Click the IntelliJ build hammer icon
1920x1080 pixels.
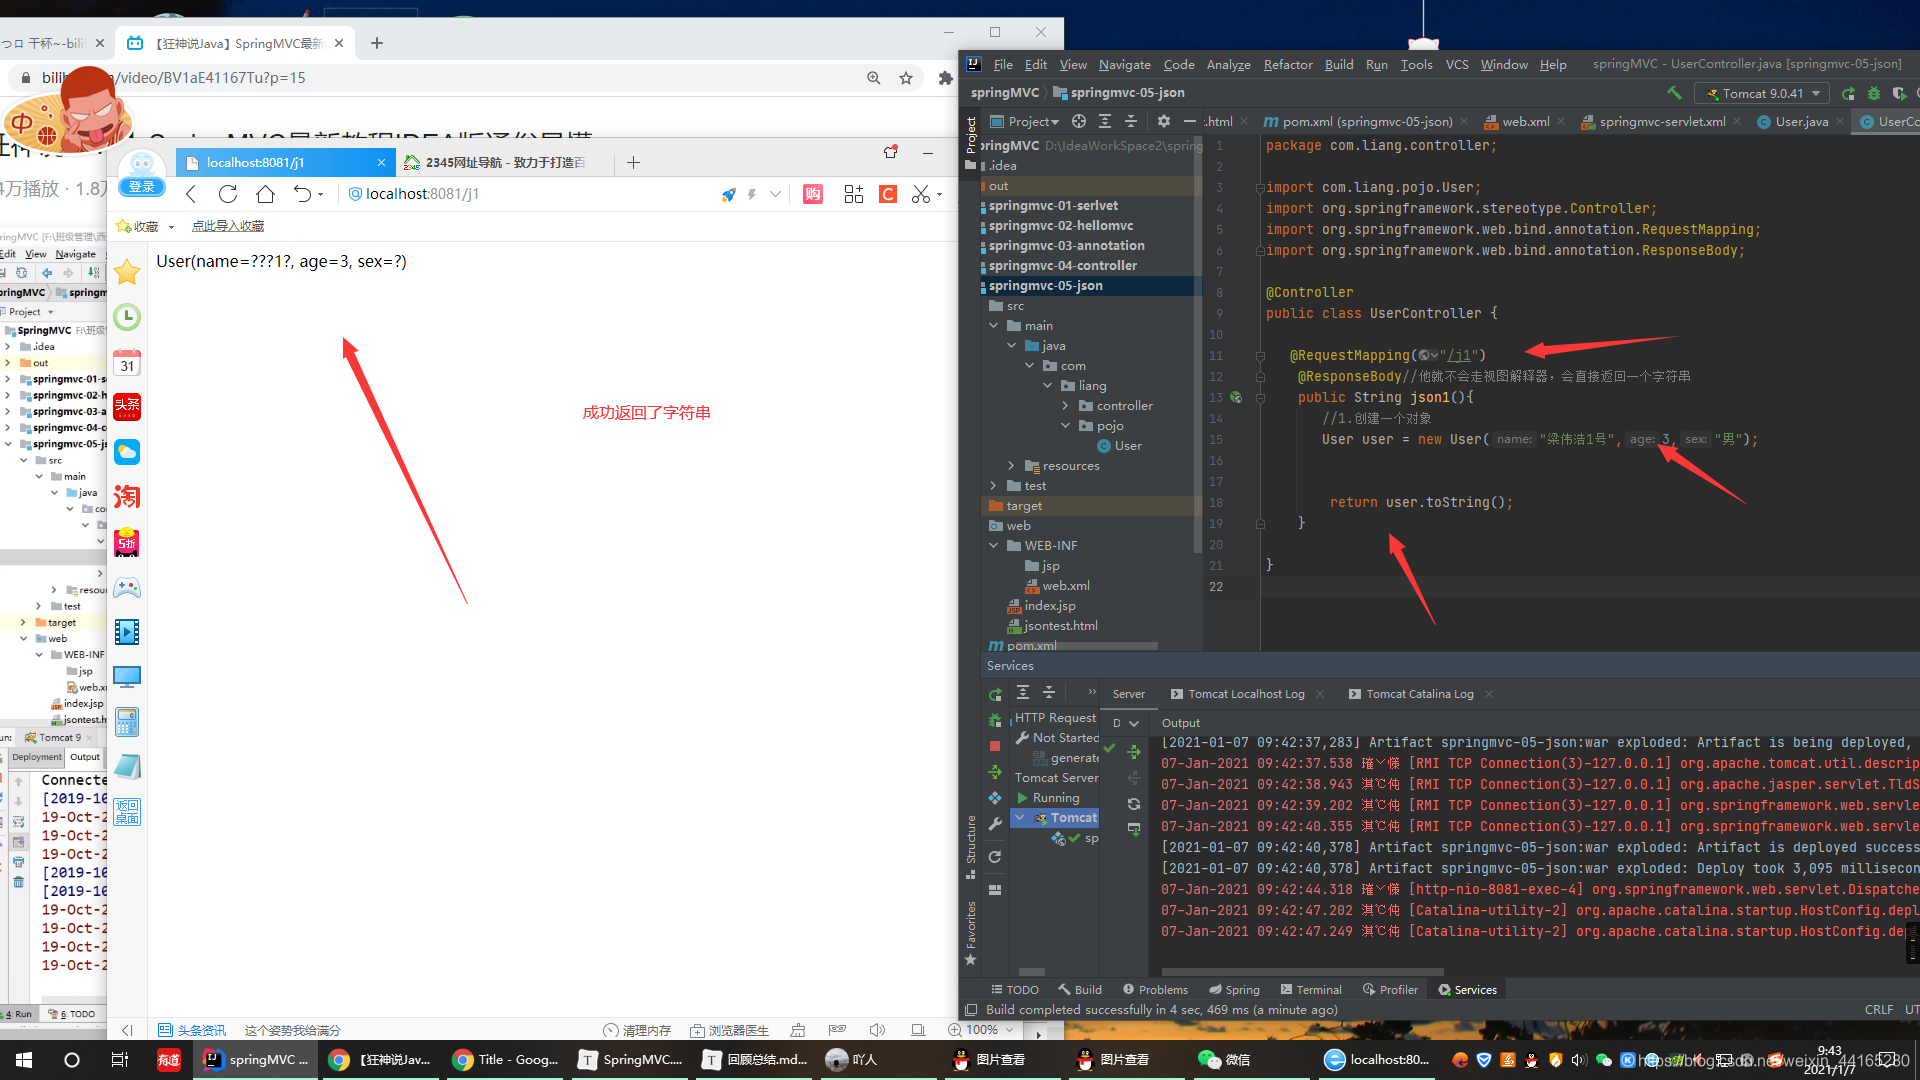(x=1674, y=93)
